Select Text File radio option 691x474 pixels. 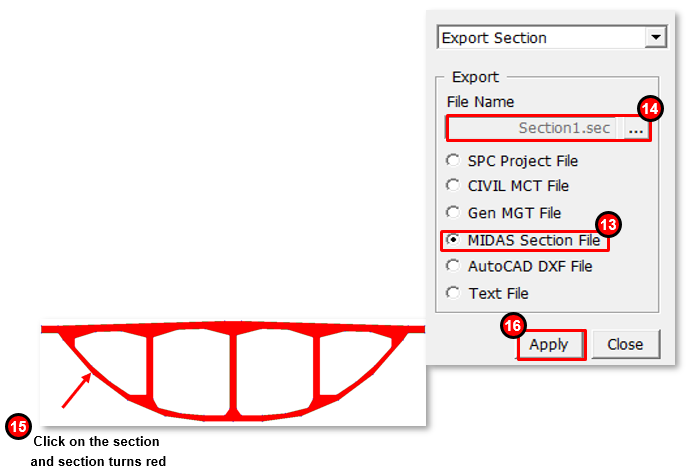(454, 293)
